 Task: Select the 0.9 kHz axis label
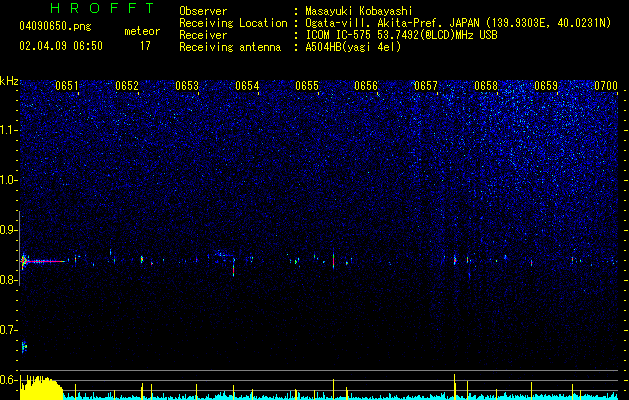point(8,230)
